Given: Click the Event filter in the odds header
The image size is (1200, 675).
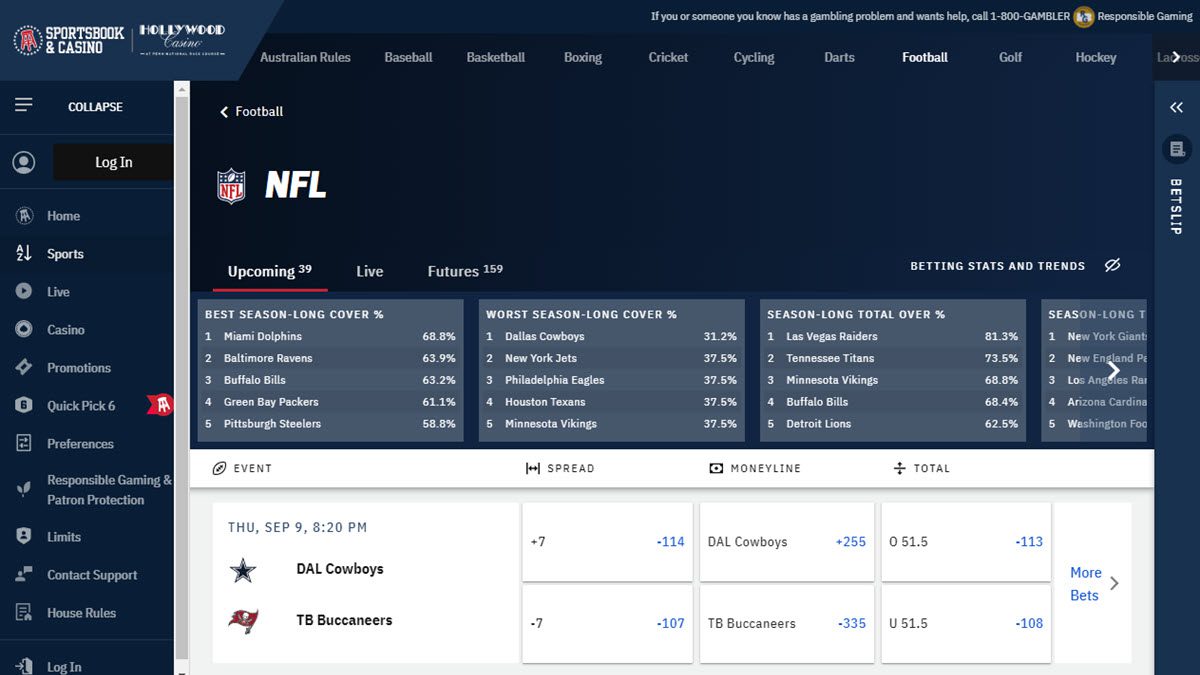Looking at the screenshot, I should click(241, 468).
